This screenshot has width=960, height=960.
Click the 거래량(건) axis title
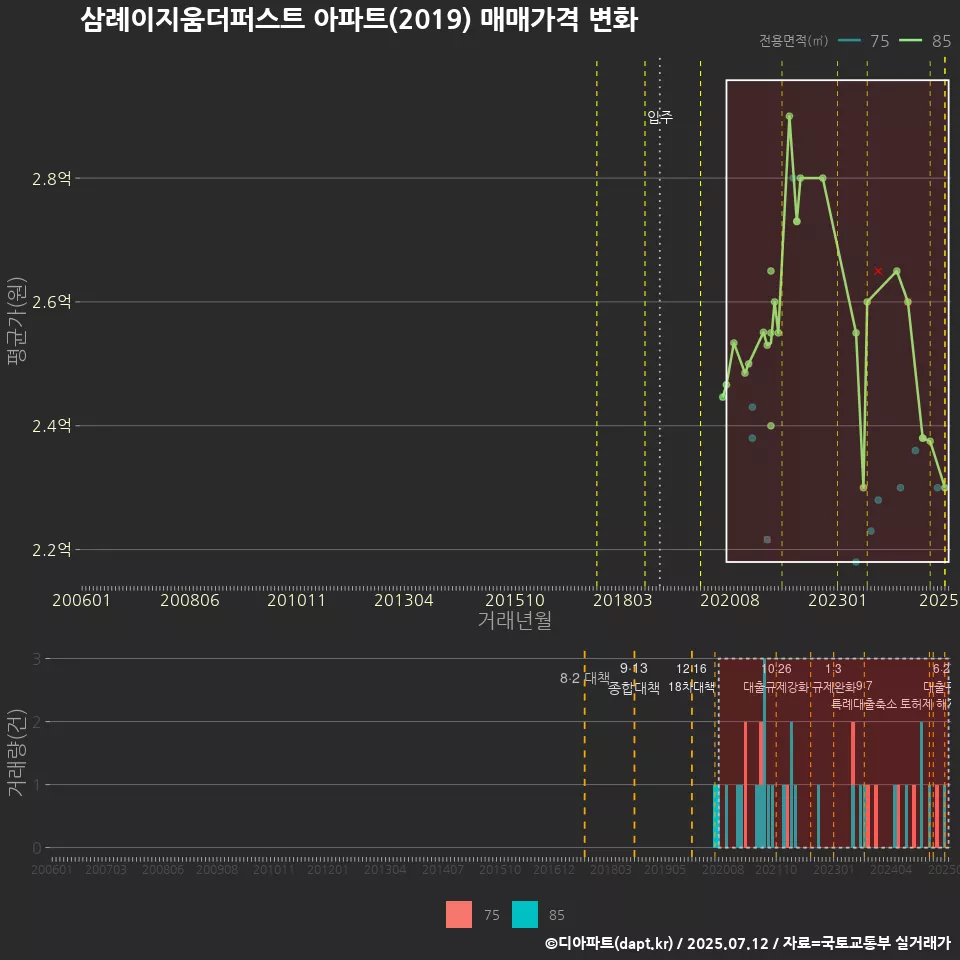(17, 752)
